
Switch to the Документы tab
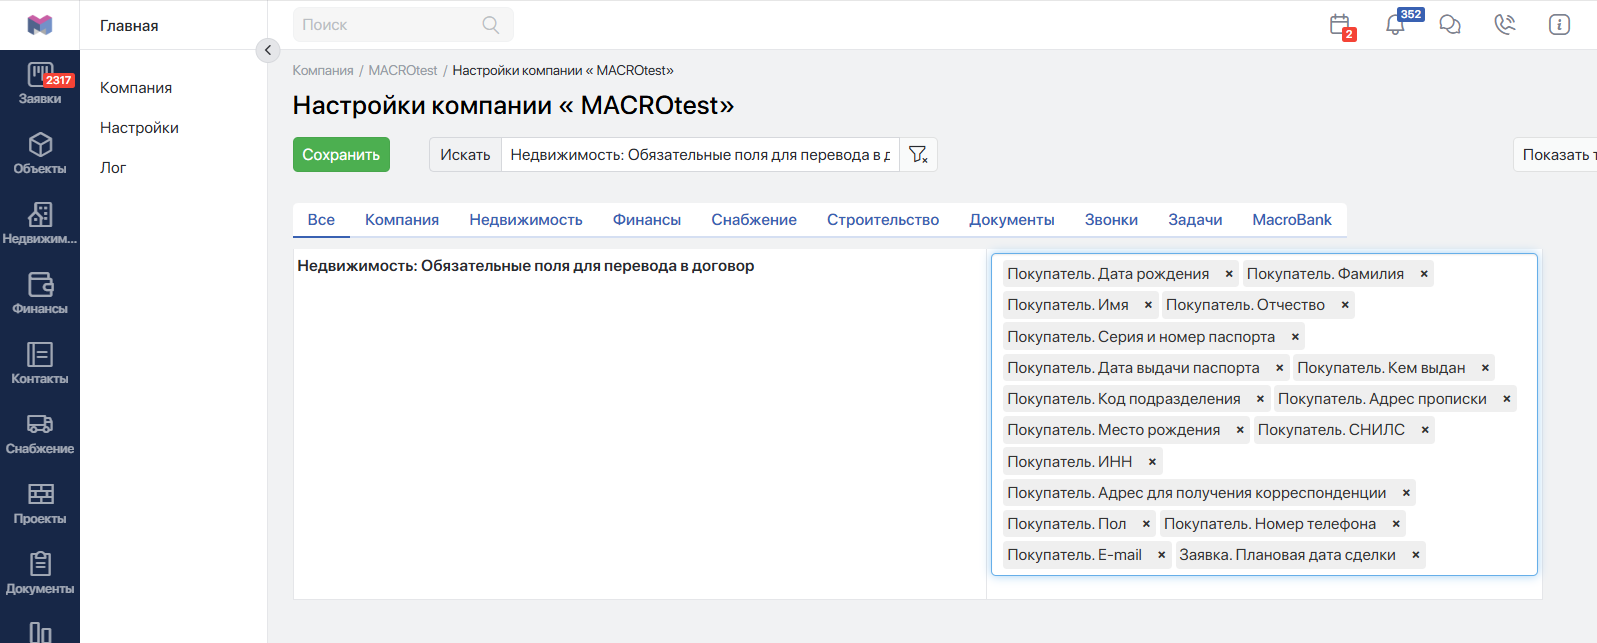coord(1012,220)
